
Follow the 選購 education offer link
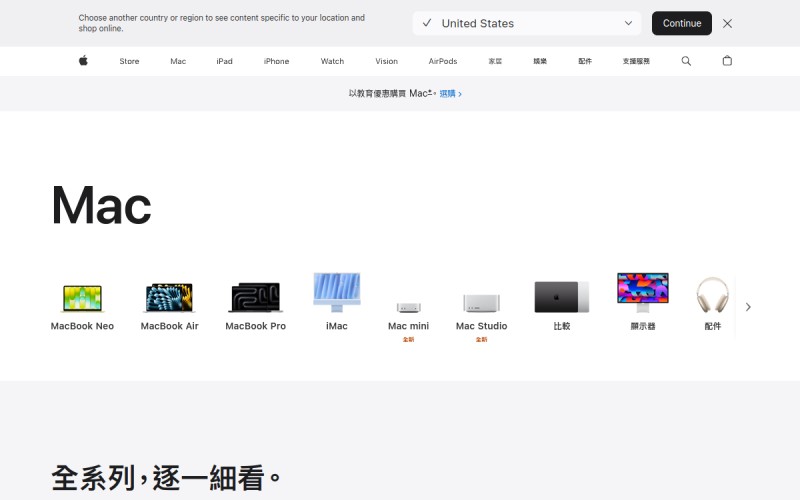tap(451, 94)
